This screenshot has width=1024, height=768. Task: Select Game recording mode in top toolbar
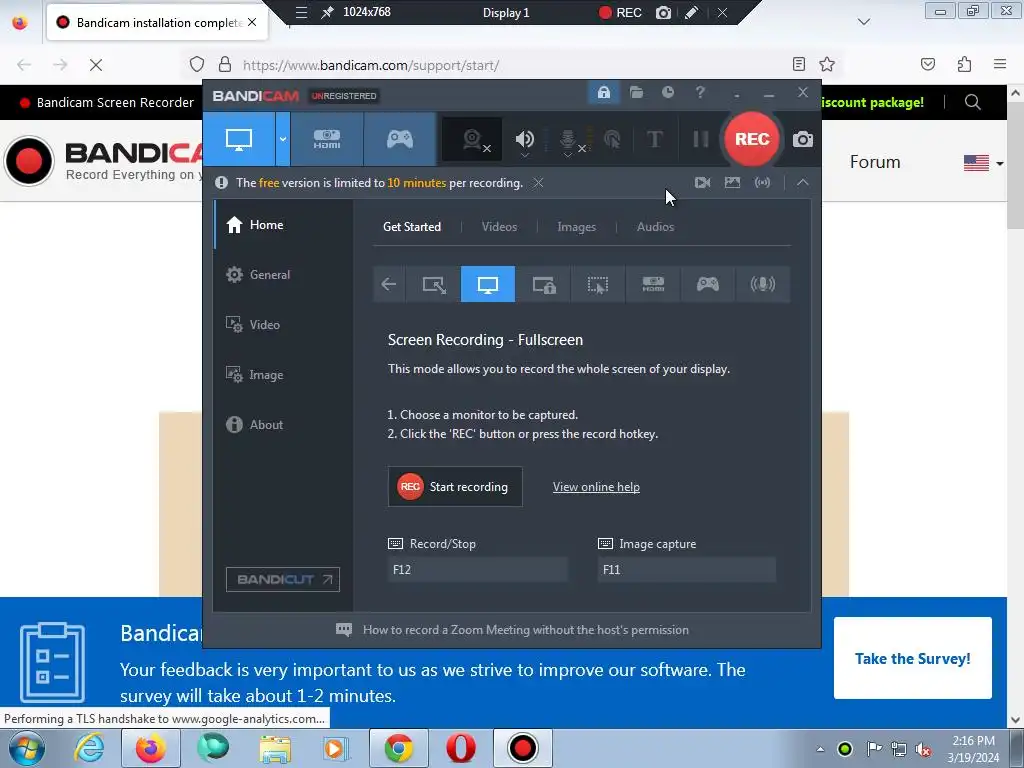pos(400,139)
